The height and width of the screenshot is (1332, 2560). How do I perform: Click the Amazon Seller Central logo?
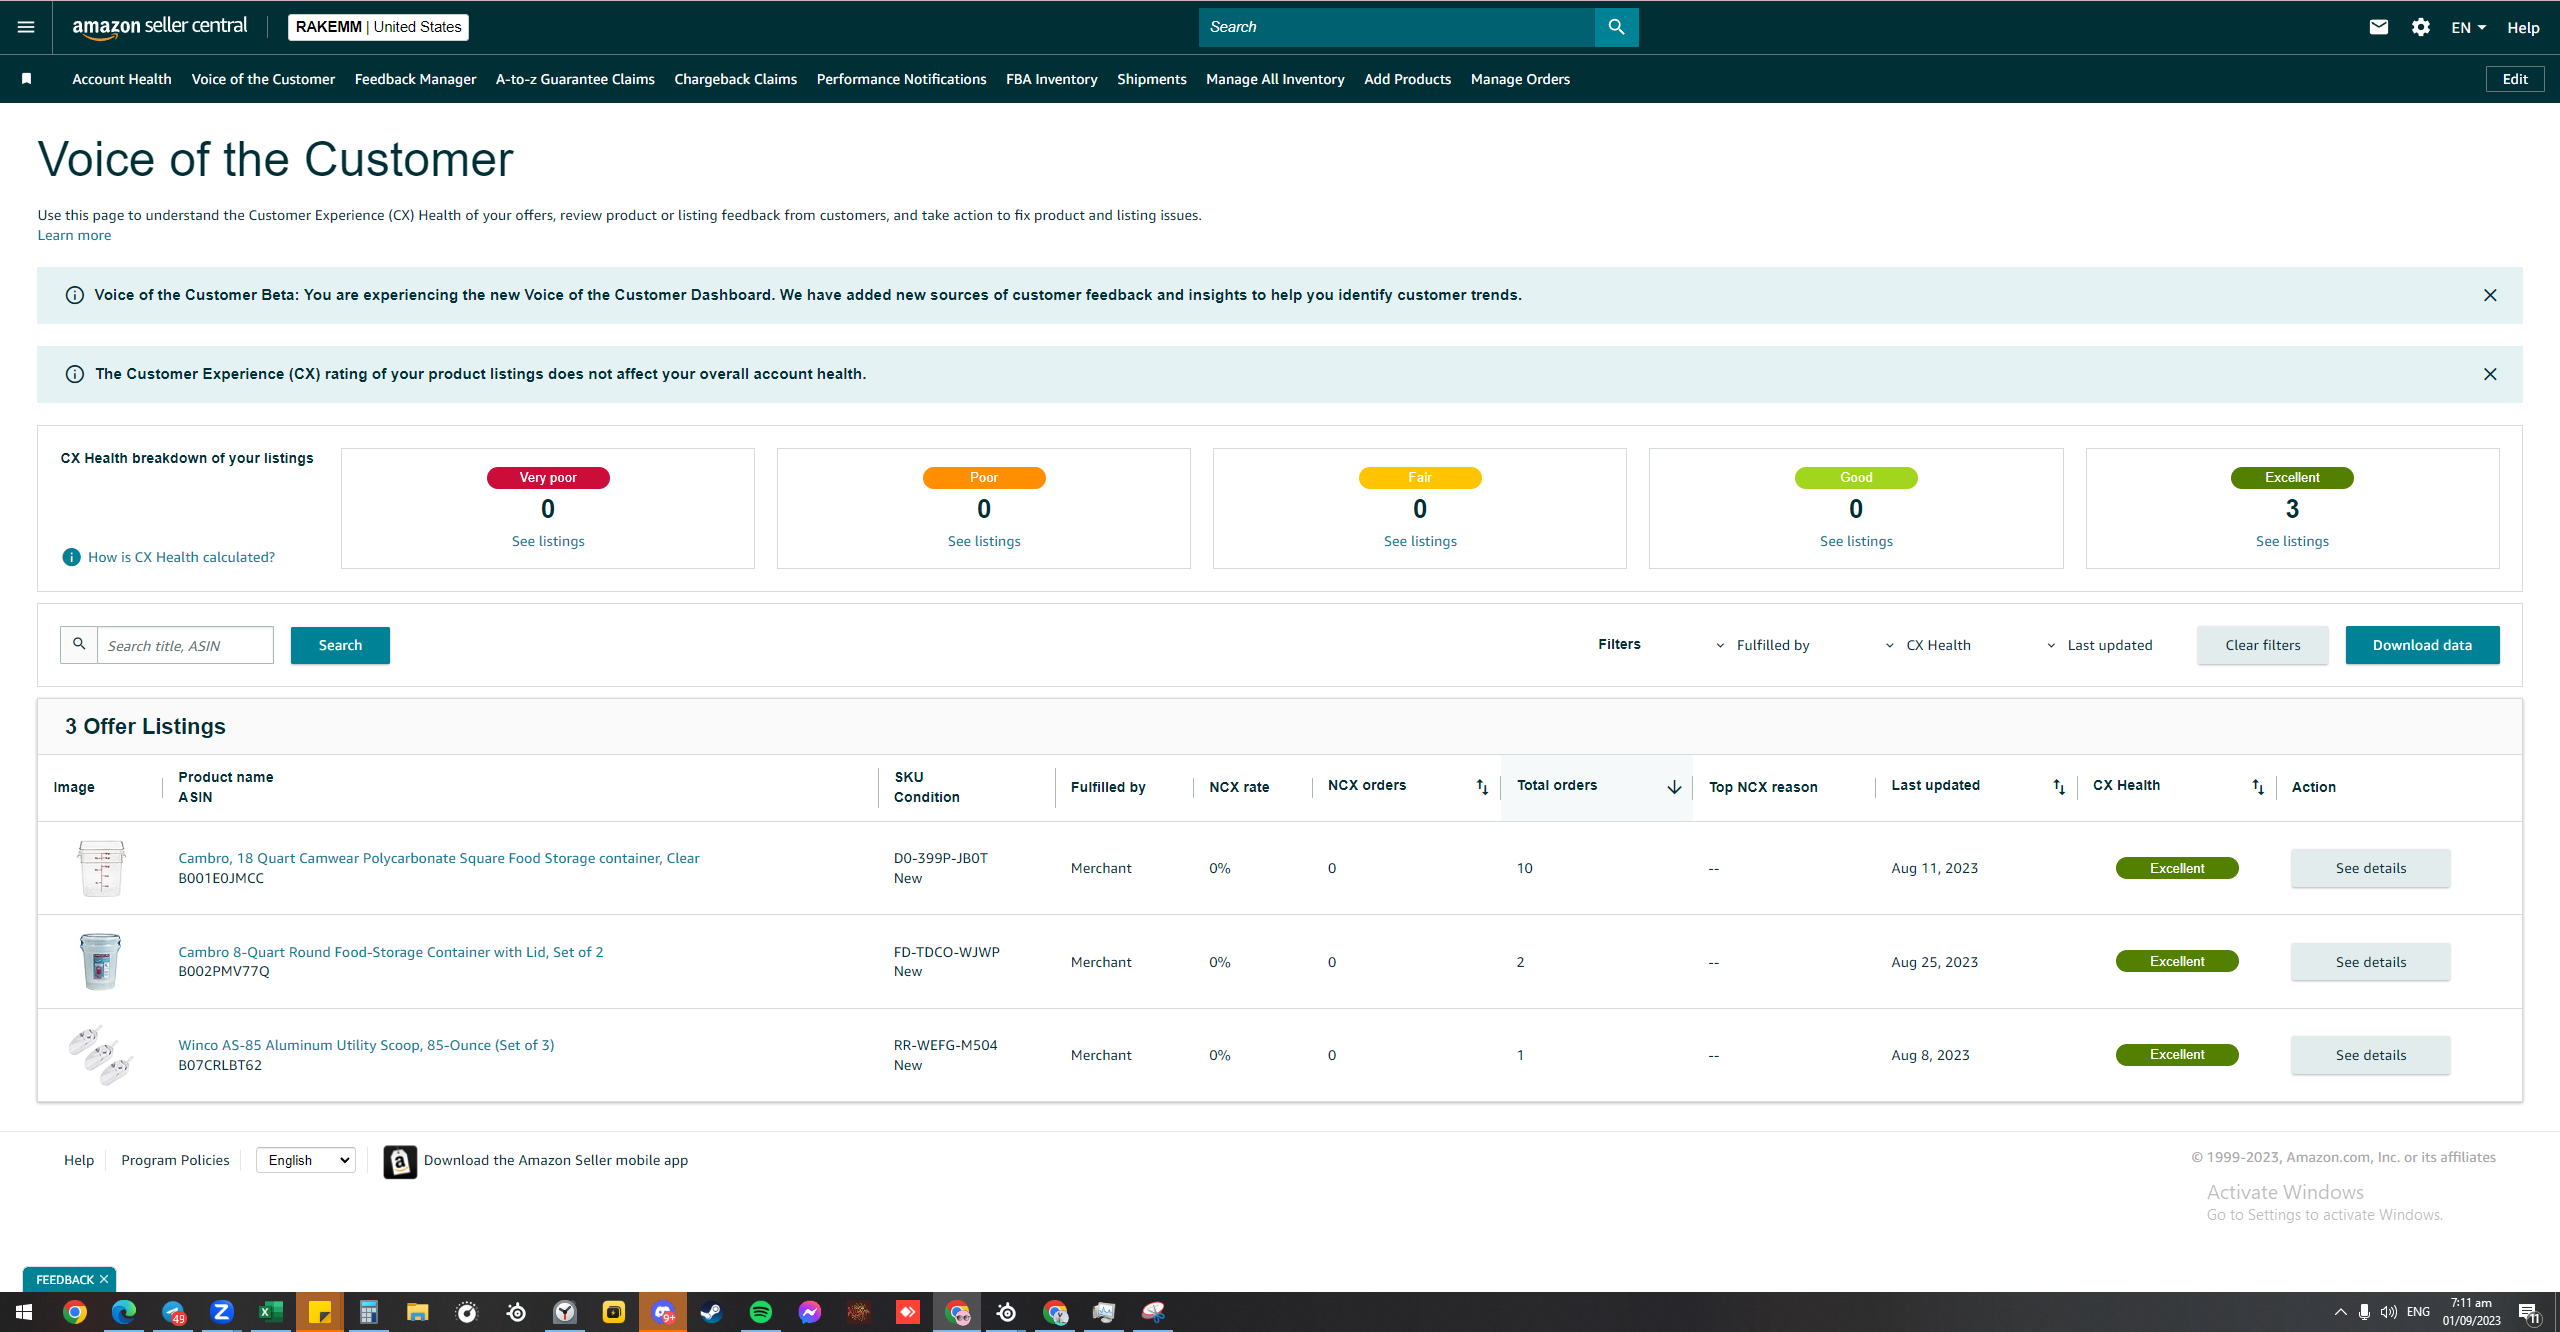pyautogui.click(x=160, y=27)
